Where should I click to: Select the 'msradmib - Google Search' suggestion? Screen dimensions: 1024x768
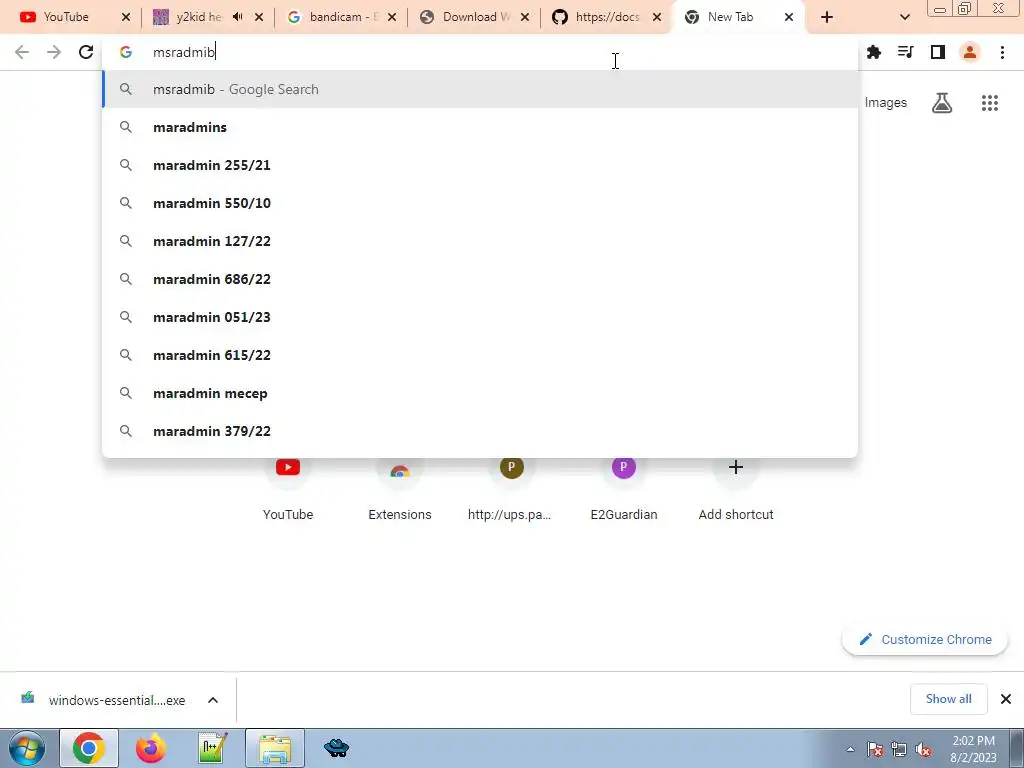tap(480, 89)
